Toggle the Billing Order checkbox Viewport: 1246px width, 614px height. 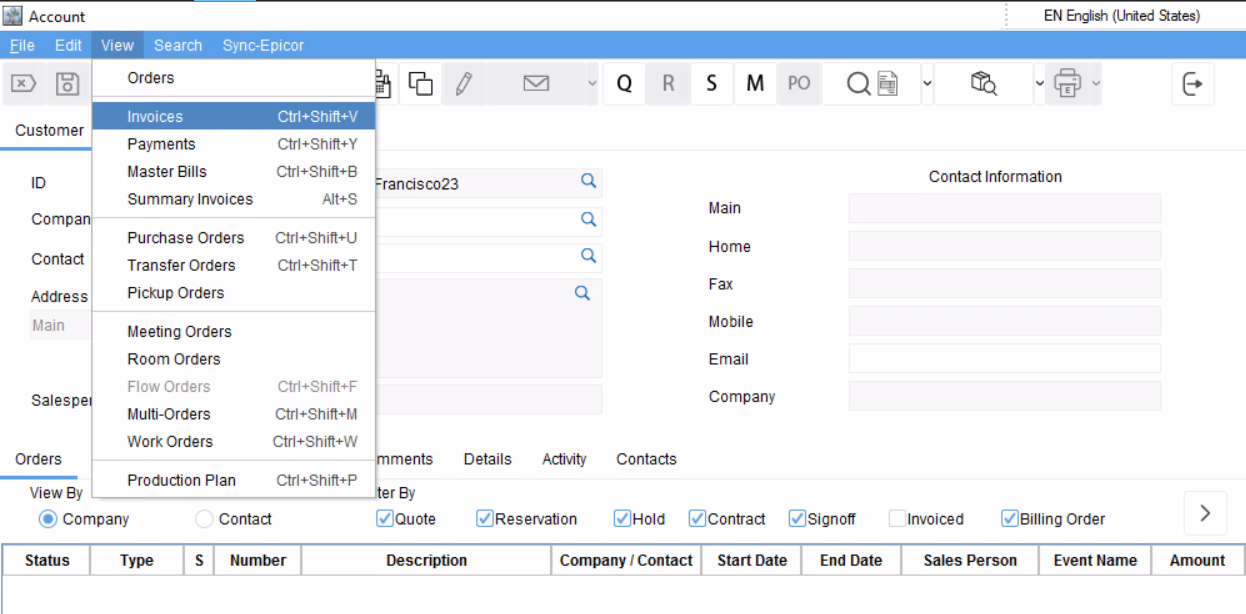pyautogui.click(x=1010, y=519)
